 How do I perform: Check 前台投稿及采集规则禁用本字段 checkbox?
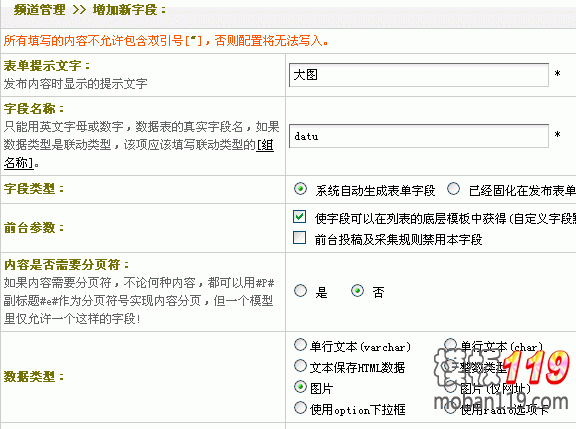(299, 238)
